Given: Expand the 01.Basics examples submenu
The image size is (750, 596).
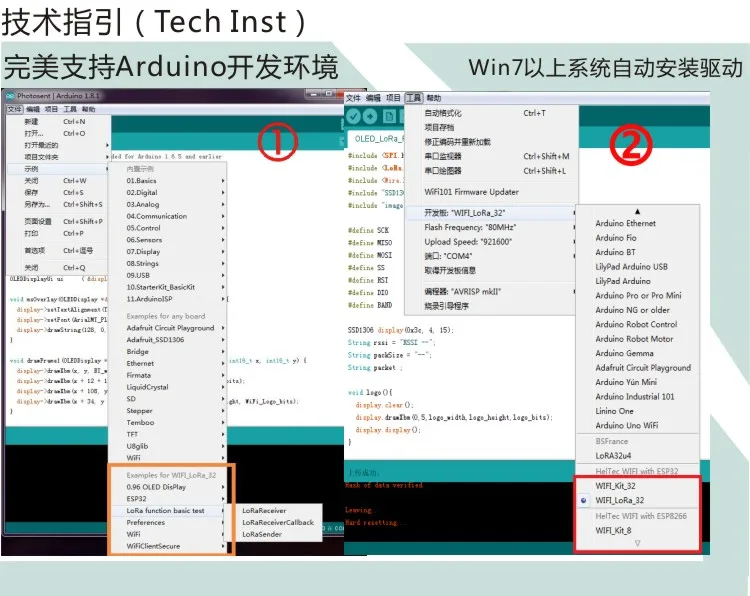Looking at the screenshot, I should click(167, 181).
